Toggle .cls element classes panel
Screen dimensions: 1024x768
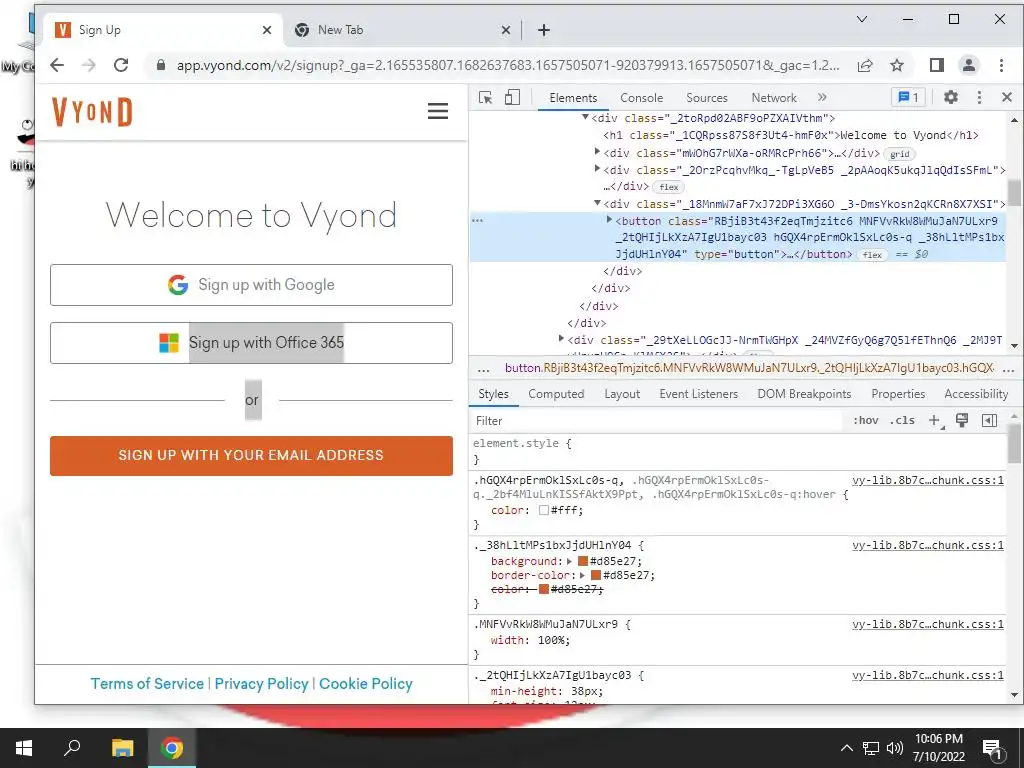pos(902,421)
